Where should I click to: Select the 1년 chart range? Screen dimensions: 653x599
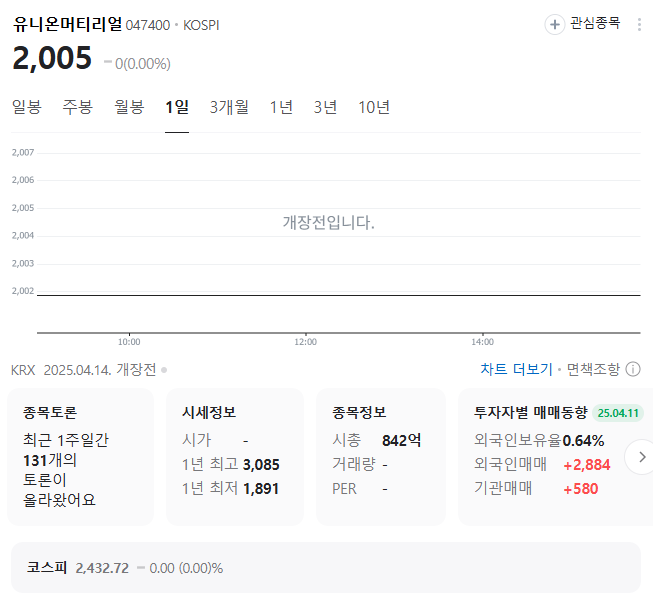[281, 107]
